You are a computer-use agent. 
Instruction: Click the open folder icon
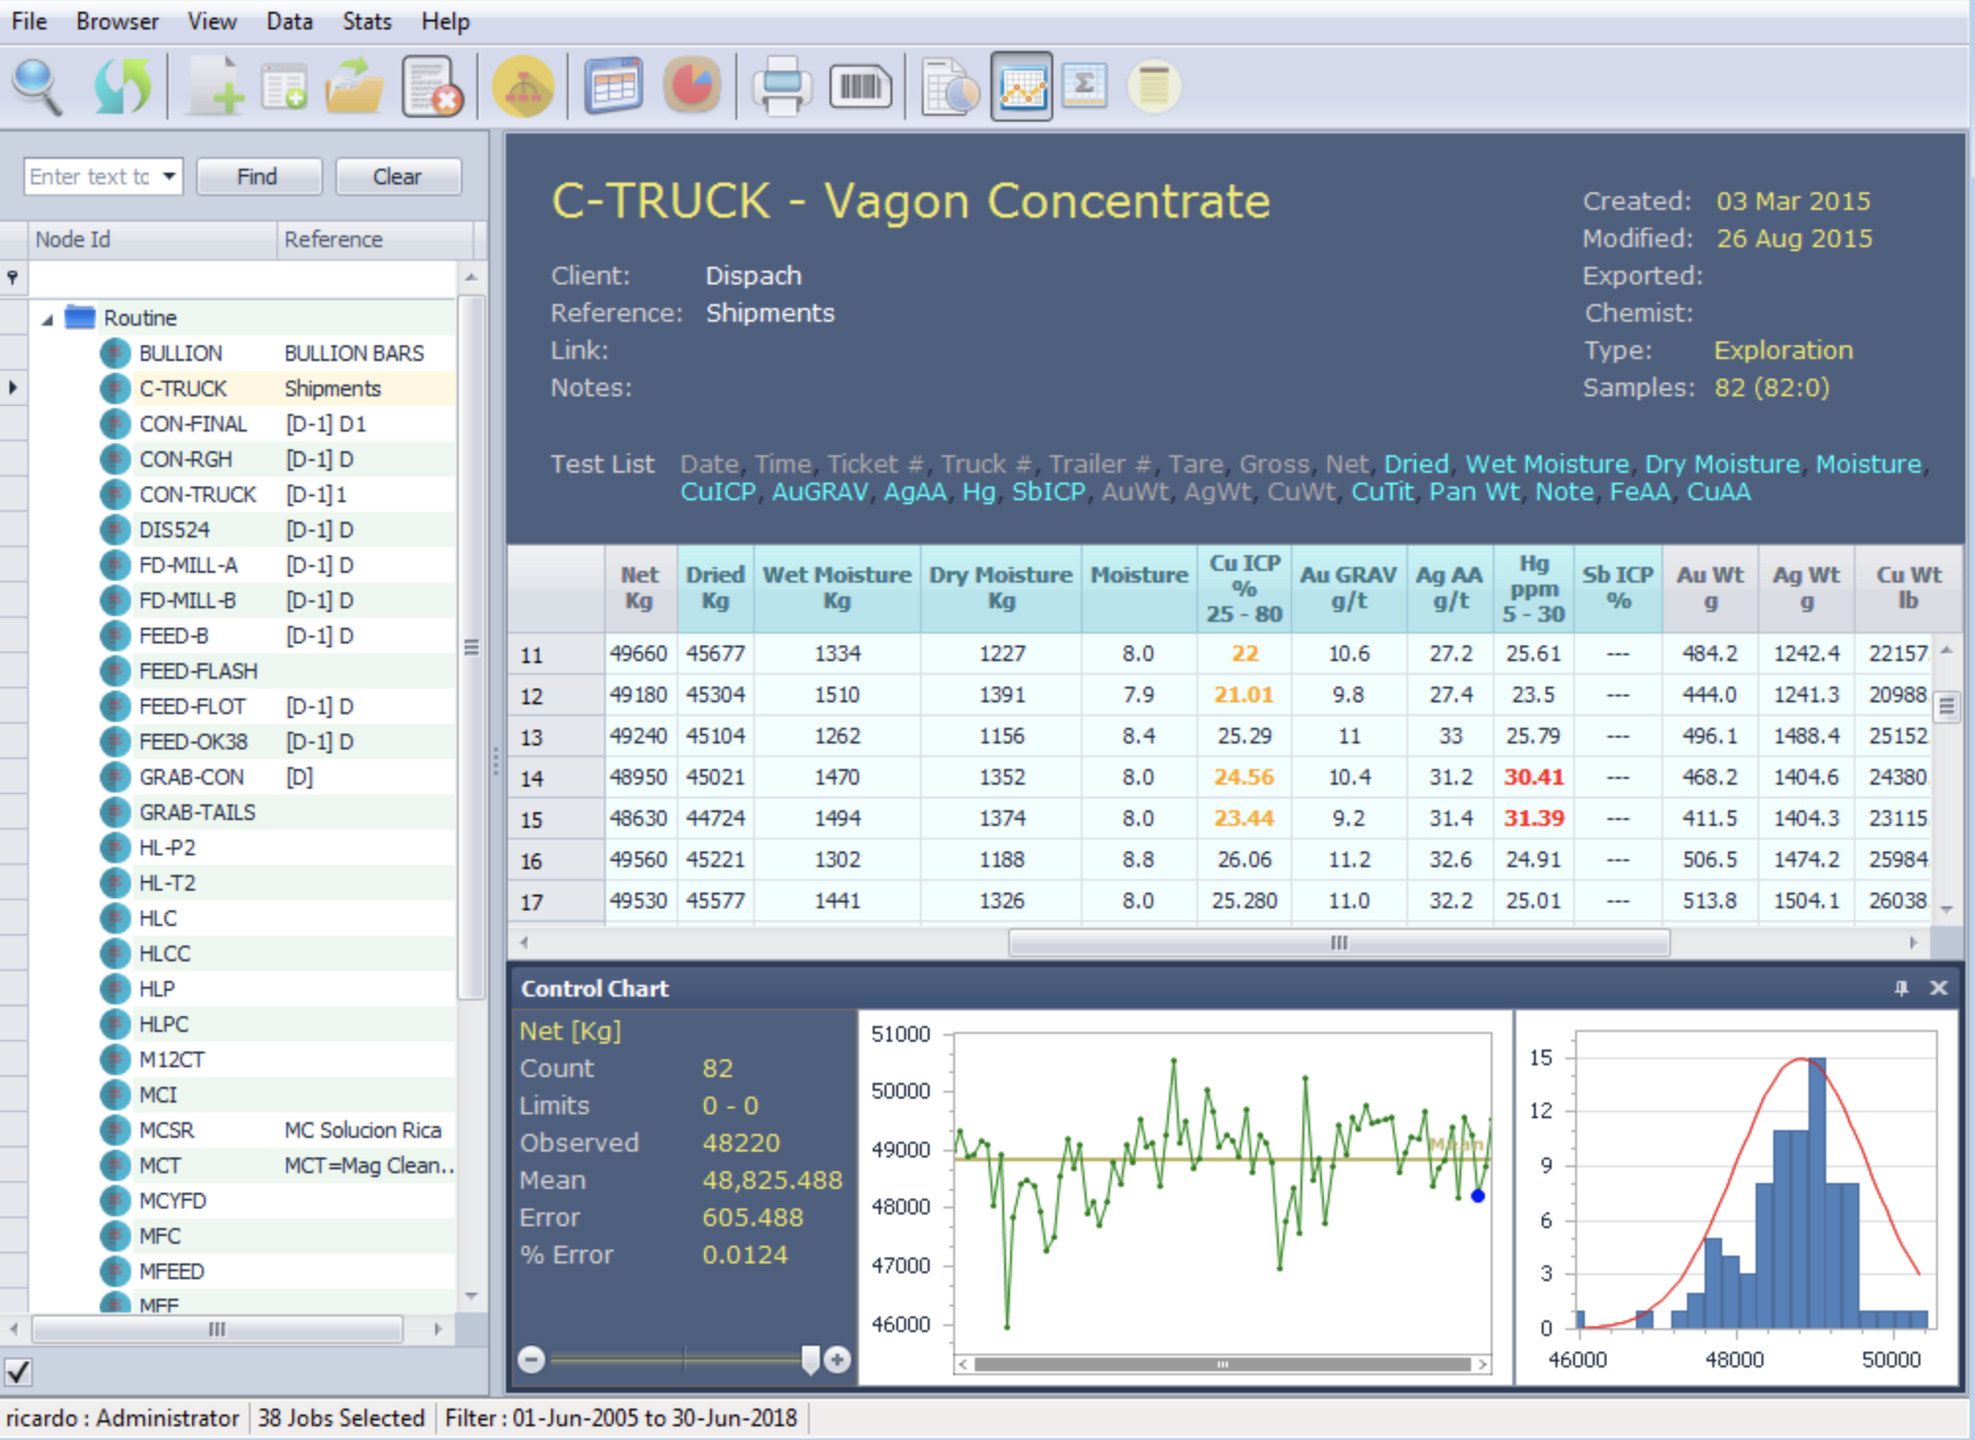pyautogui.click(x=354, y=87)
